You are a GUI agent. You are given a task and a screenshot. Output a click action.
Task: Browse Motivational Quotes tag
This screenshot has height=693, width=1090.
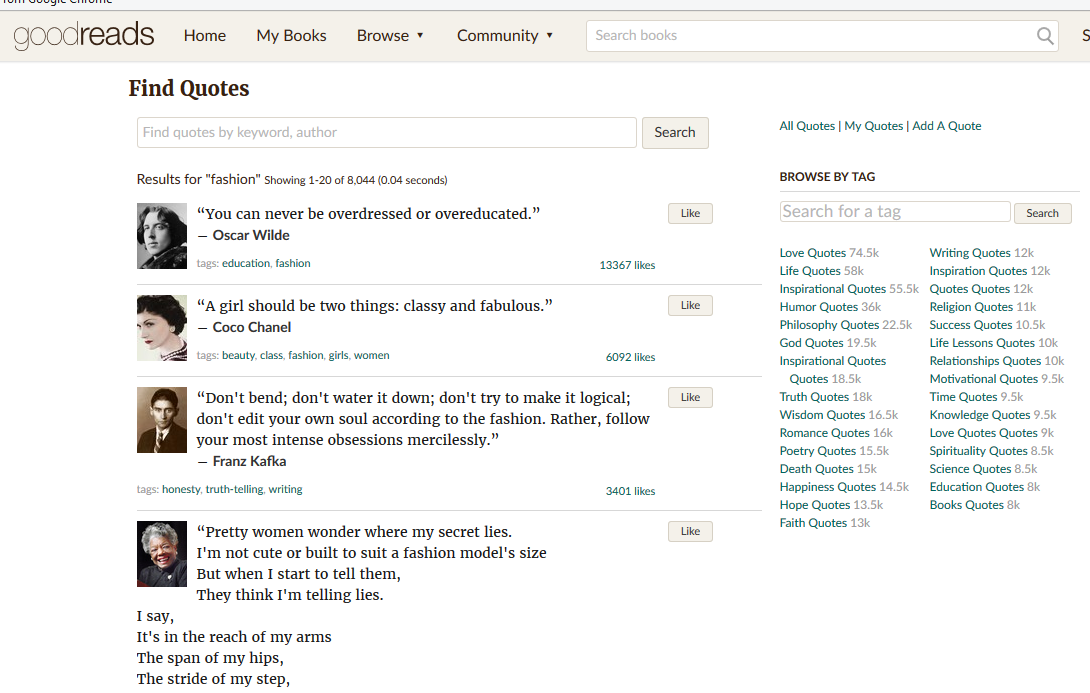(x=984, y=379)
